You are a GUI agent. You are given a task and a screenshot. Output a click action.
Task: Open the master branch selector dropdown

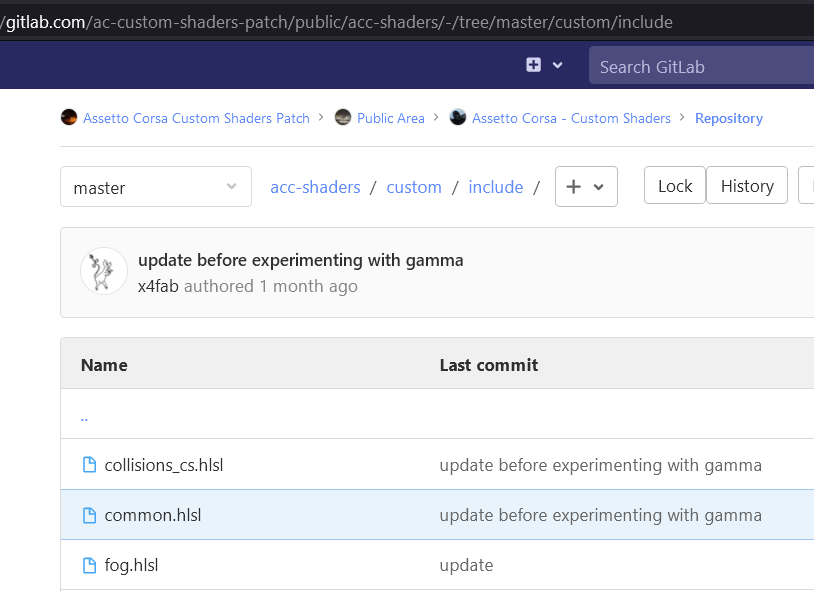pyautogui.click(x=156, y=187)
